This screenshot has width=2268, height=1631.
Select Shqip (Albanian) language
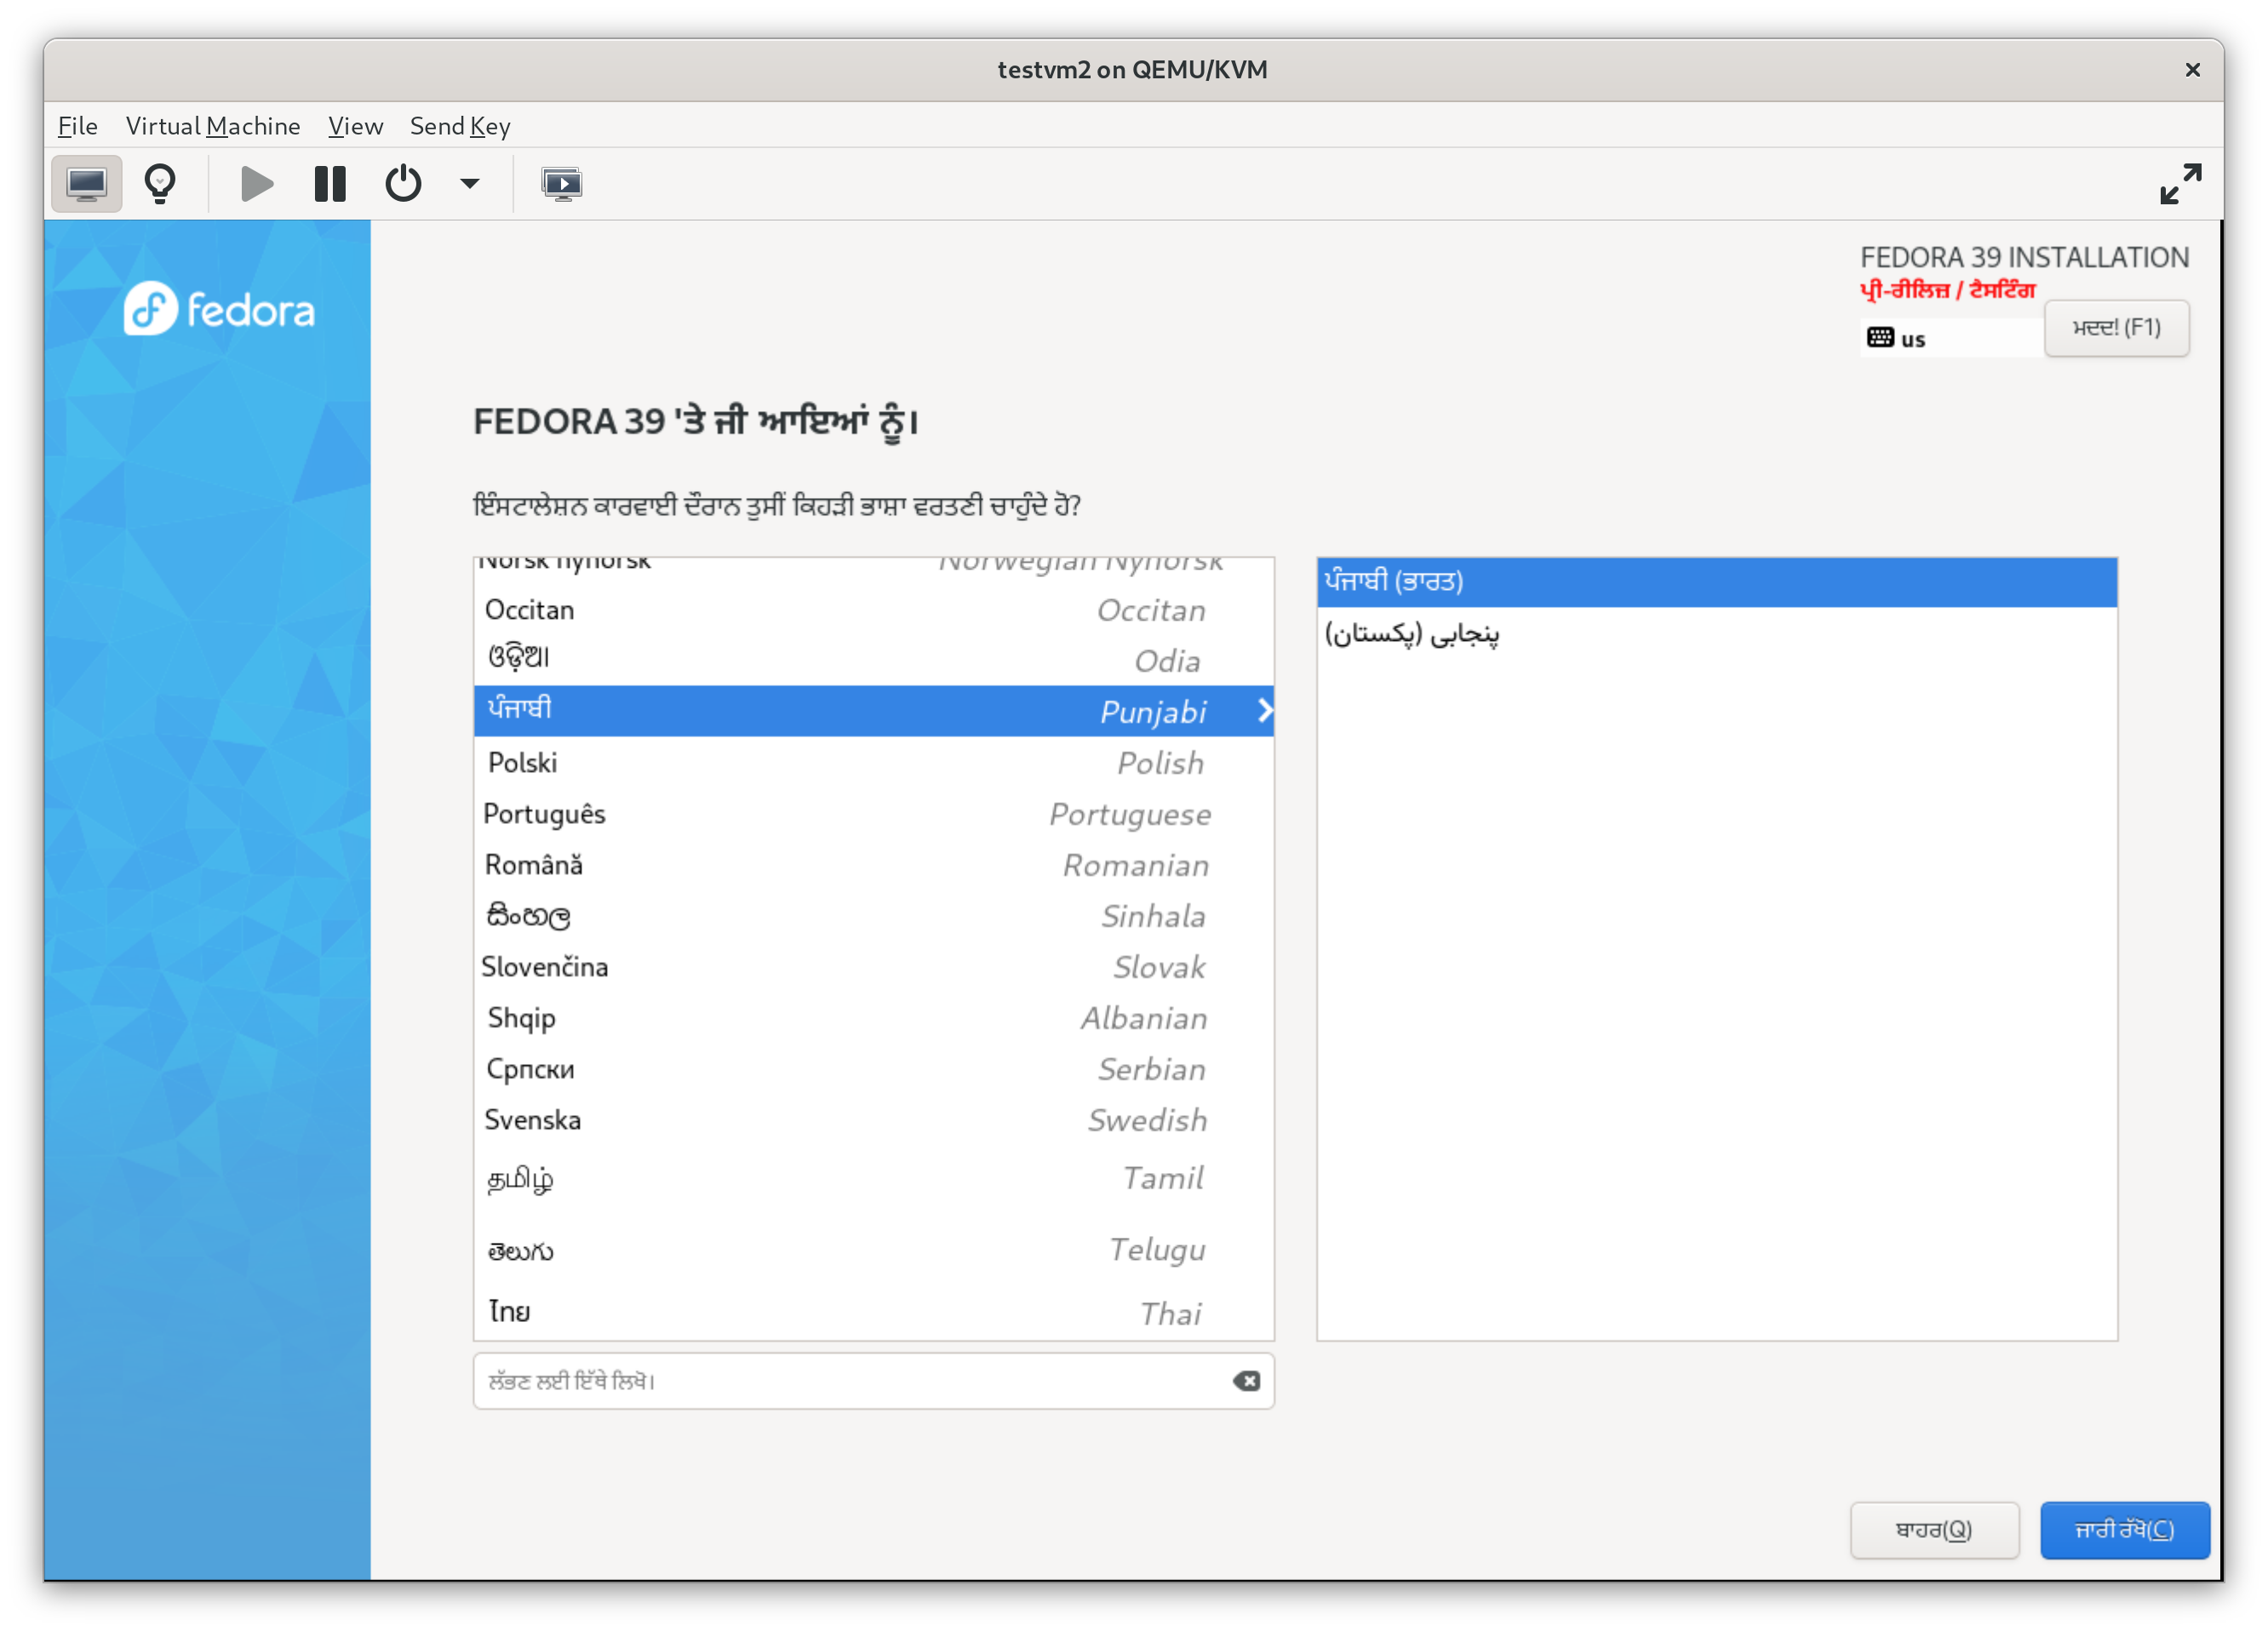tap(874, 1018)
